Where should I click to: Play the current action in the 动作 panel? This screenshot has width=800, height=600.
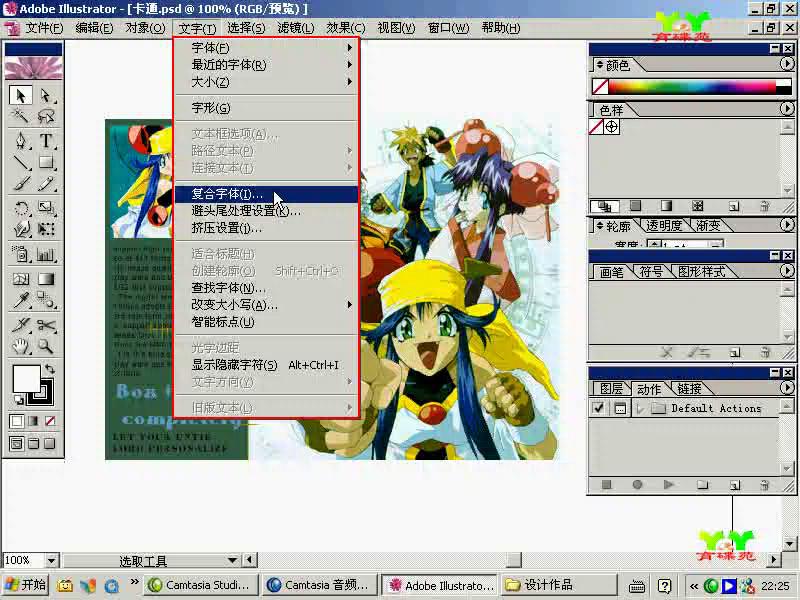[668, 485]
